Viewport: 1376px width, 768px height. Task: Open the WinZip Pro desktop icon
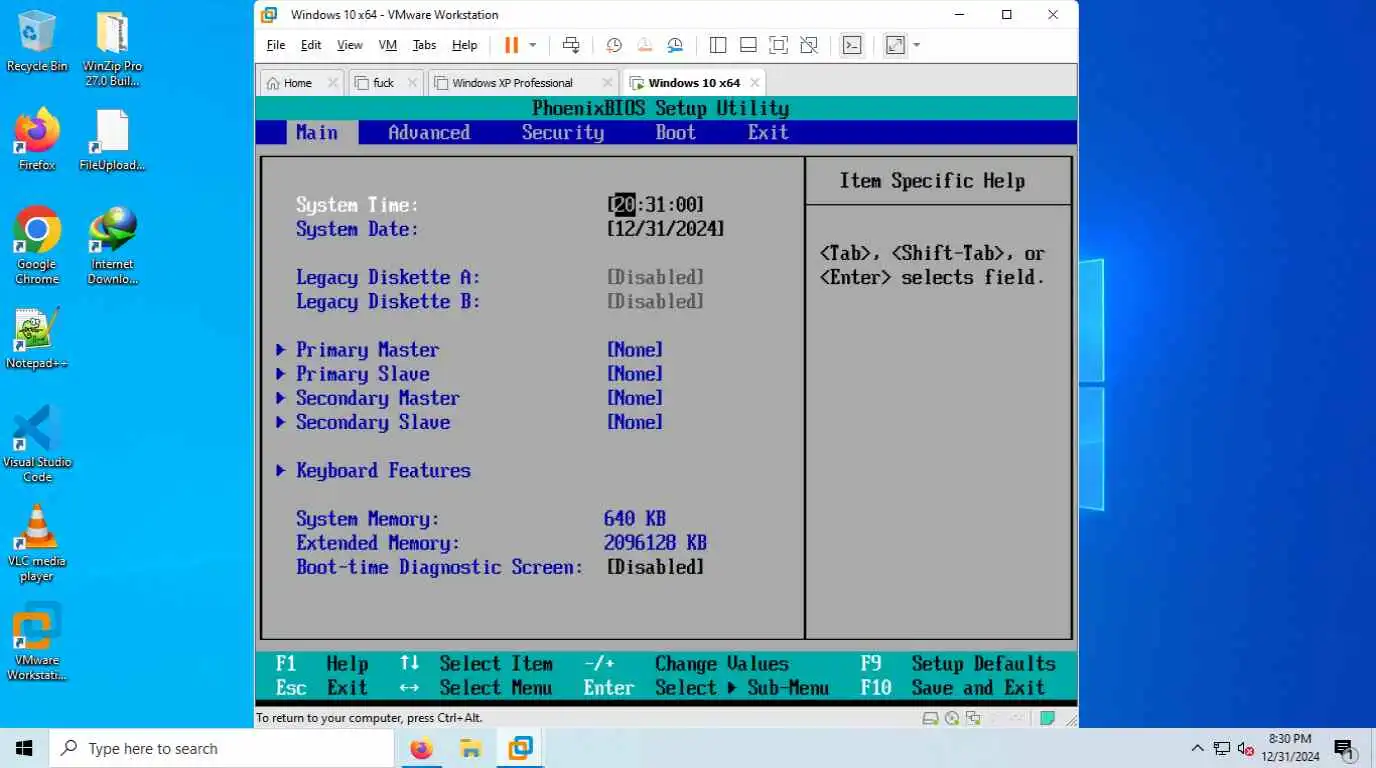(x=112, y=48)
